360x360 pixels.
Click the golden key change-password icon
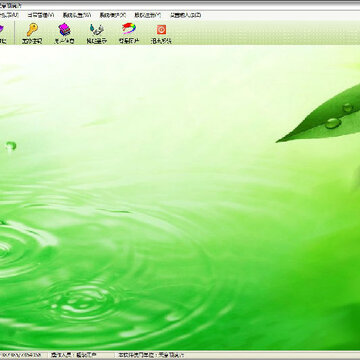pyautogui.click(x=32, y=30)
